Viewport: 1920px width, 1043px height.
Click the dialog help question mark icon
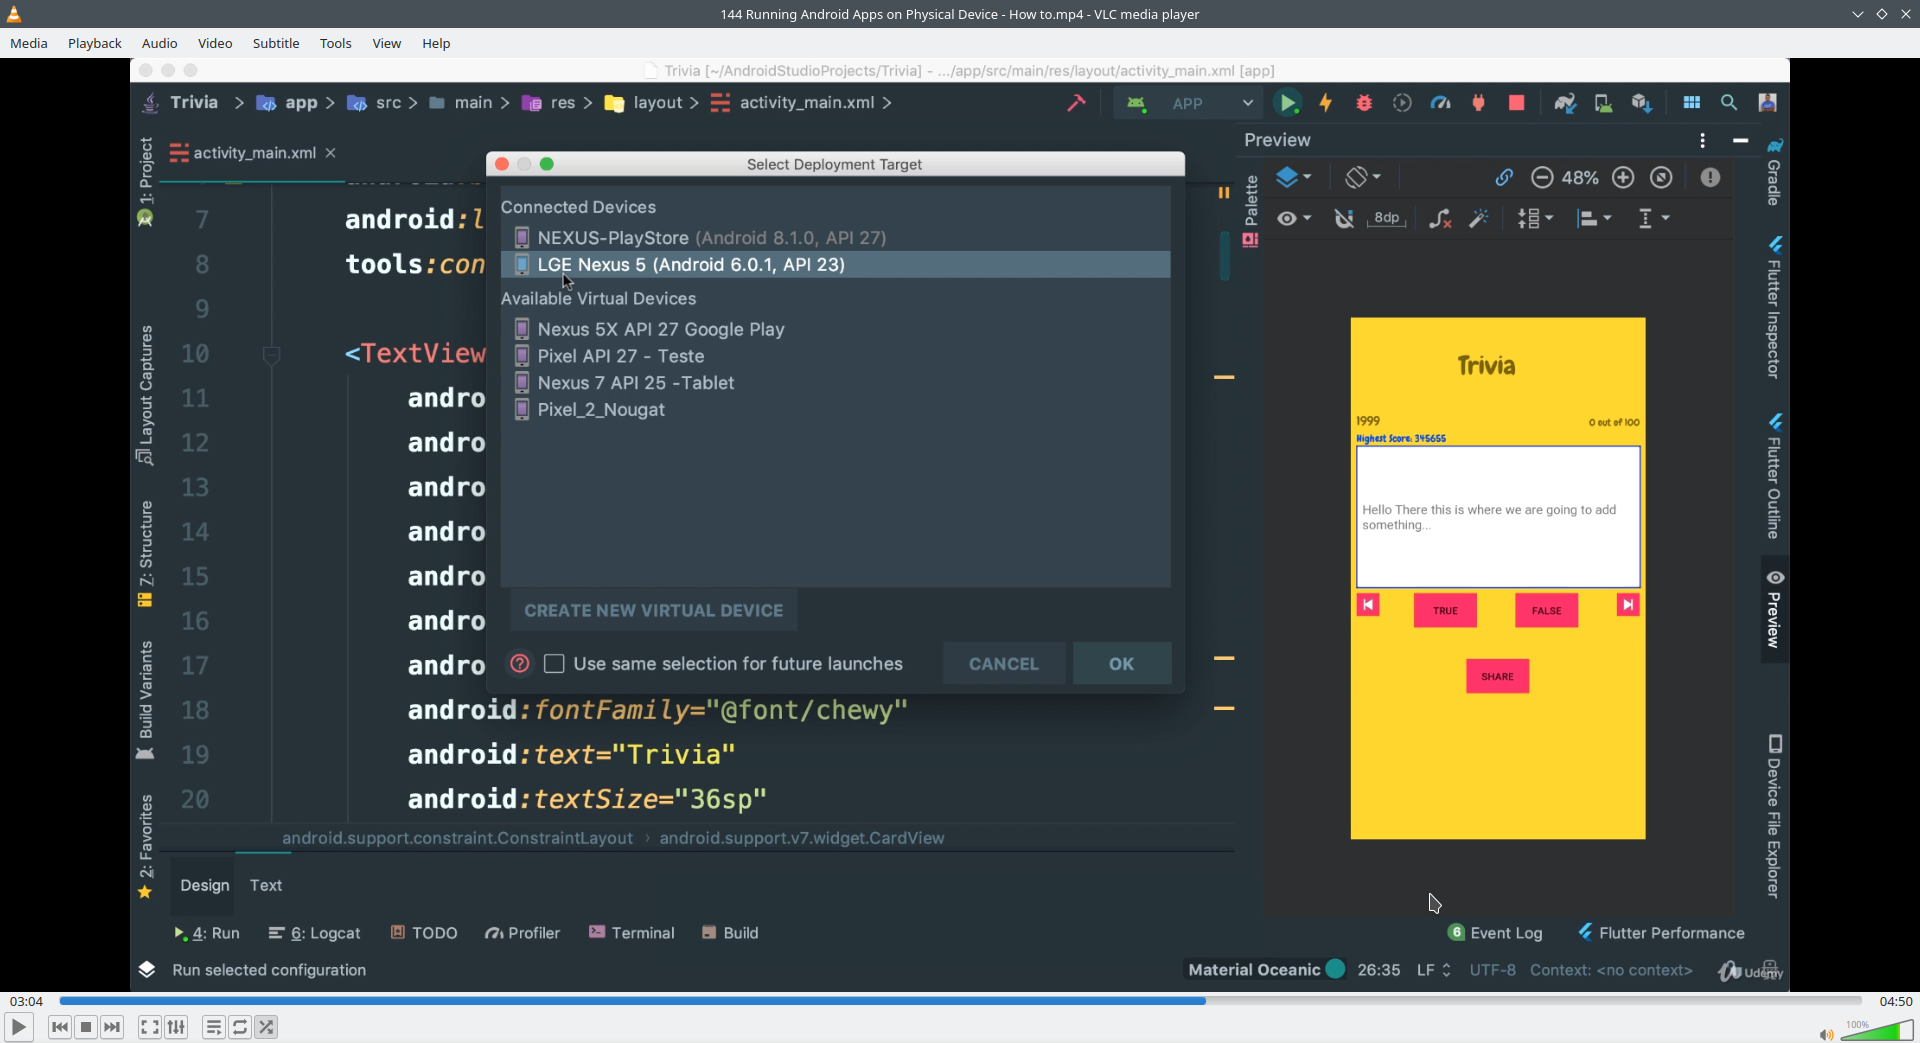[x=519, y=664]
